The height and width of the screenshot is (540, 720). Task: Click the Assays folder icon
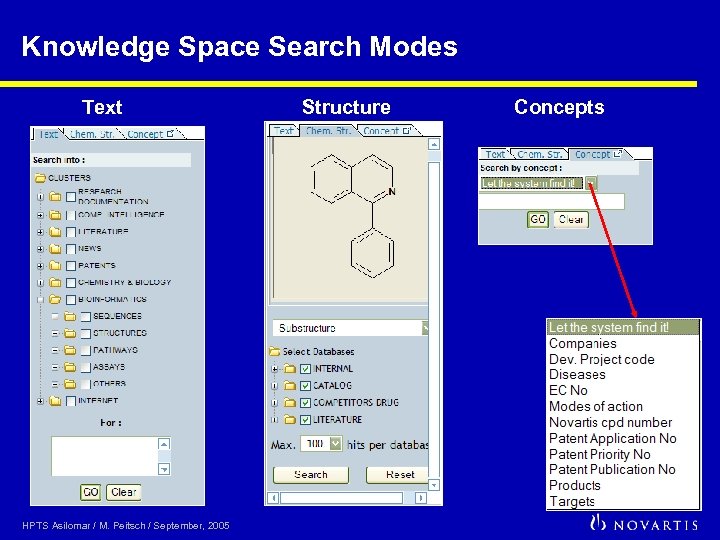coord(70,367)
